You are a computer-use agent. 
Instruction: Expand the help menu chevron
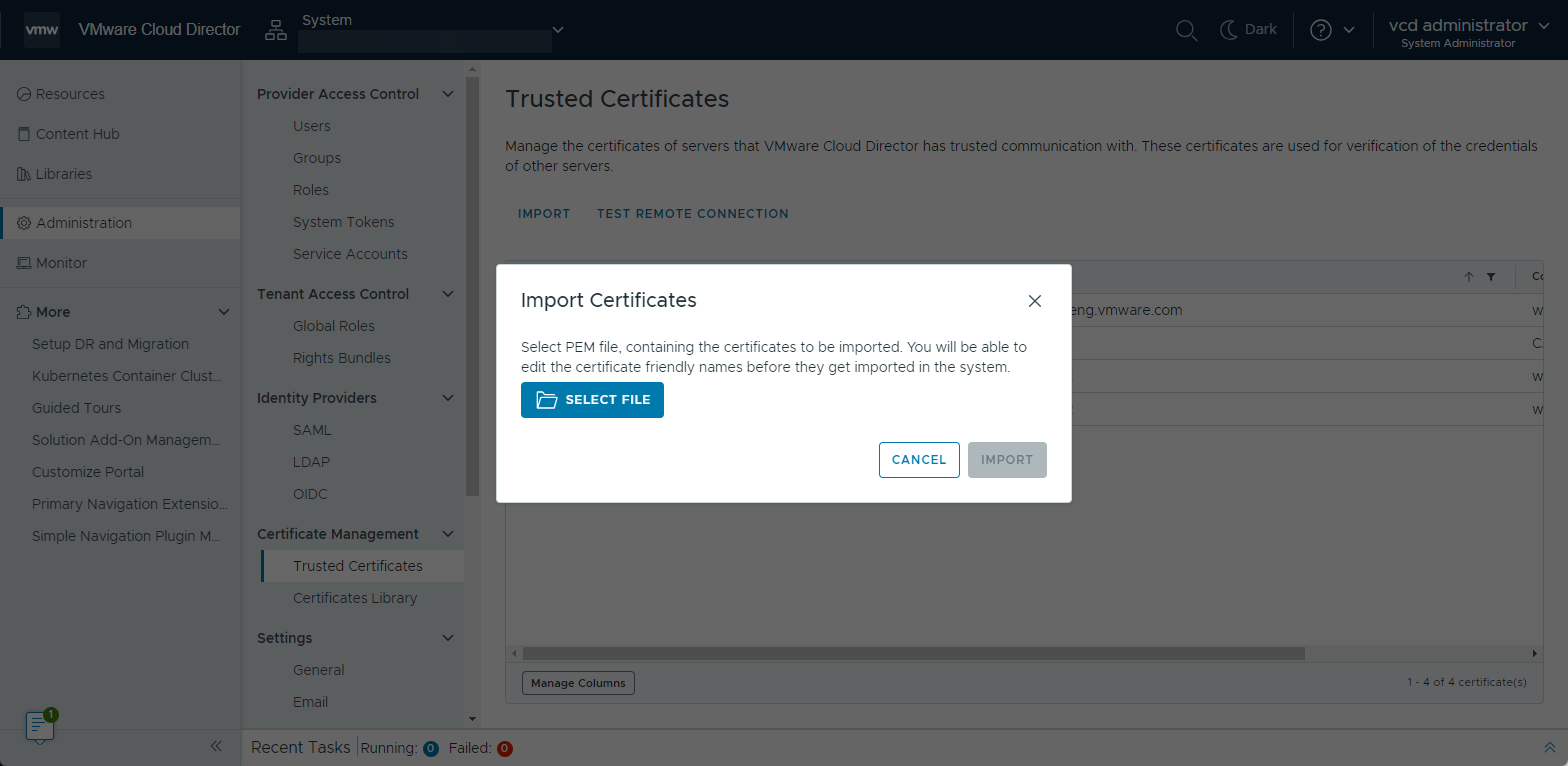[1349, 30]
